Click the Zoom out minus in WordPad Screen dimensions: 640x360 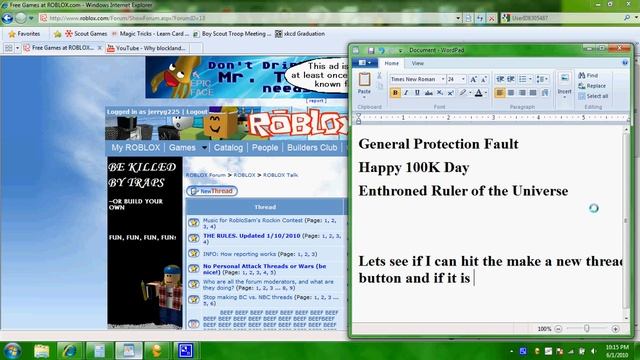[558, 329]
